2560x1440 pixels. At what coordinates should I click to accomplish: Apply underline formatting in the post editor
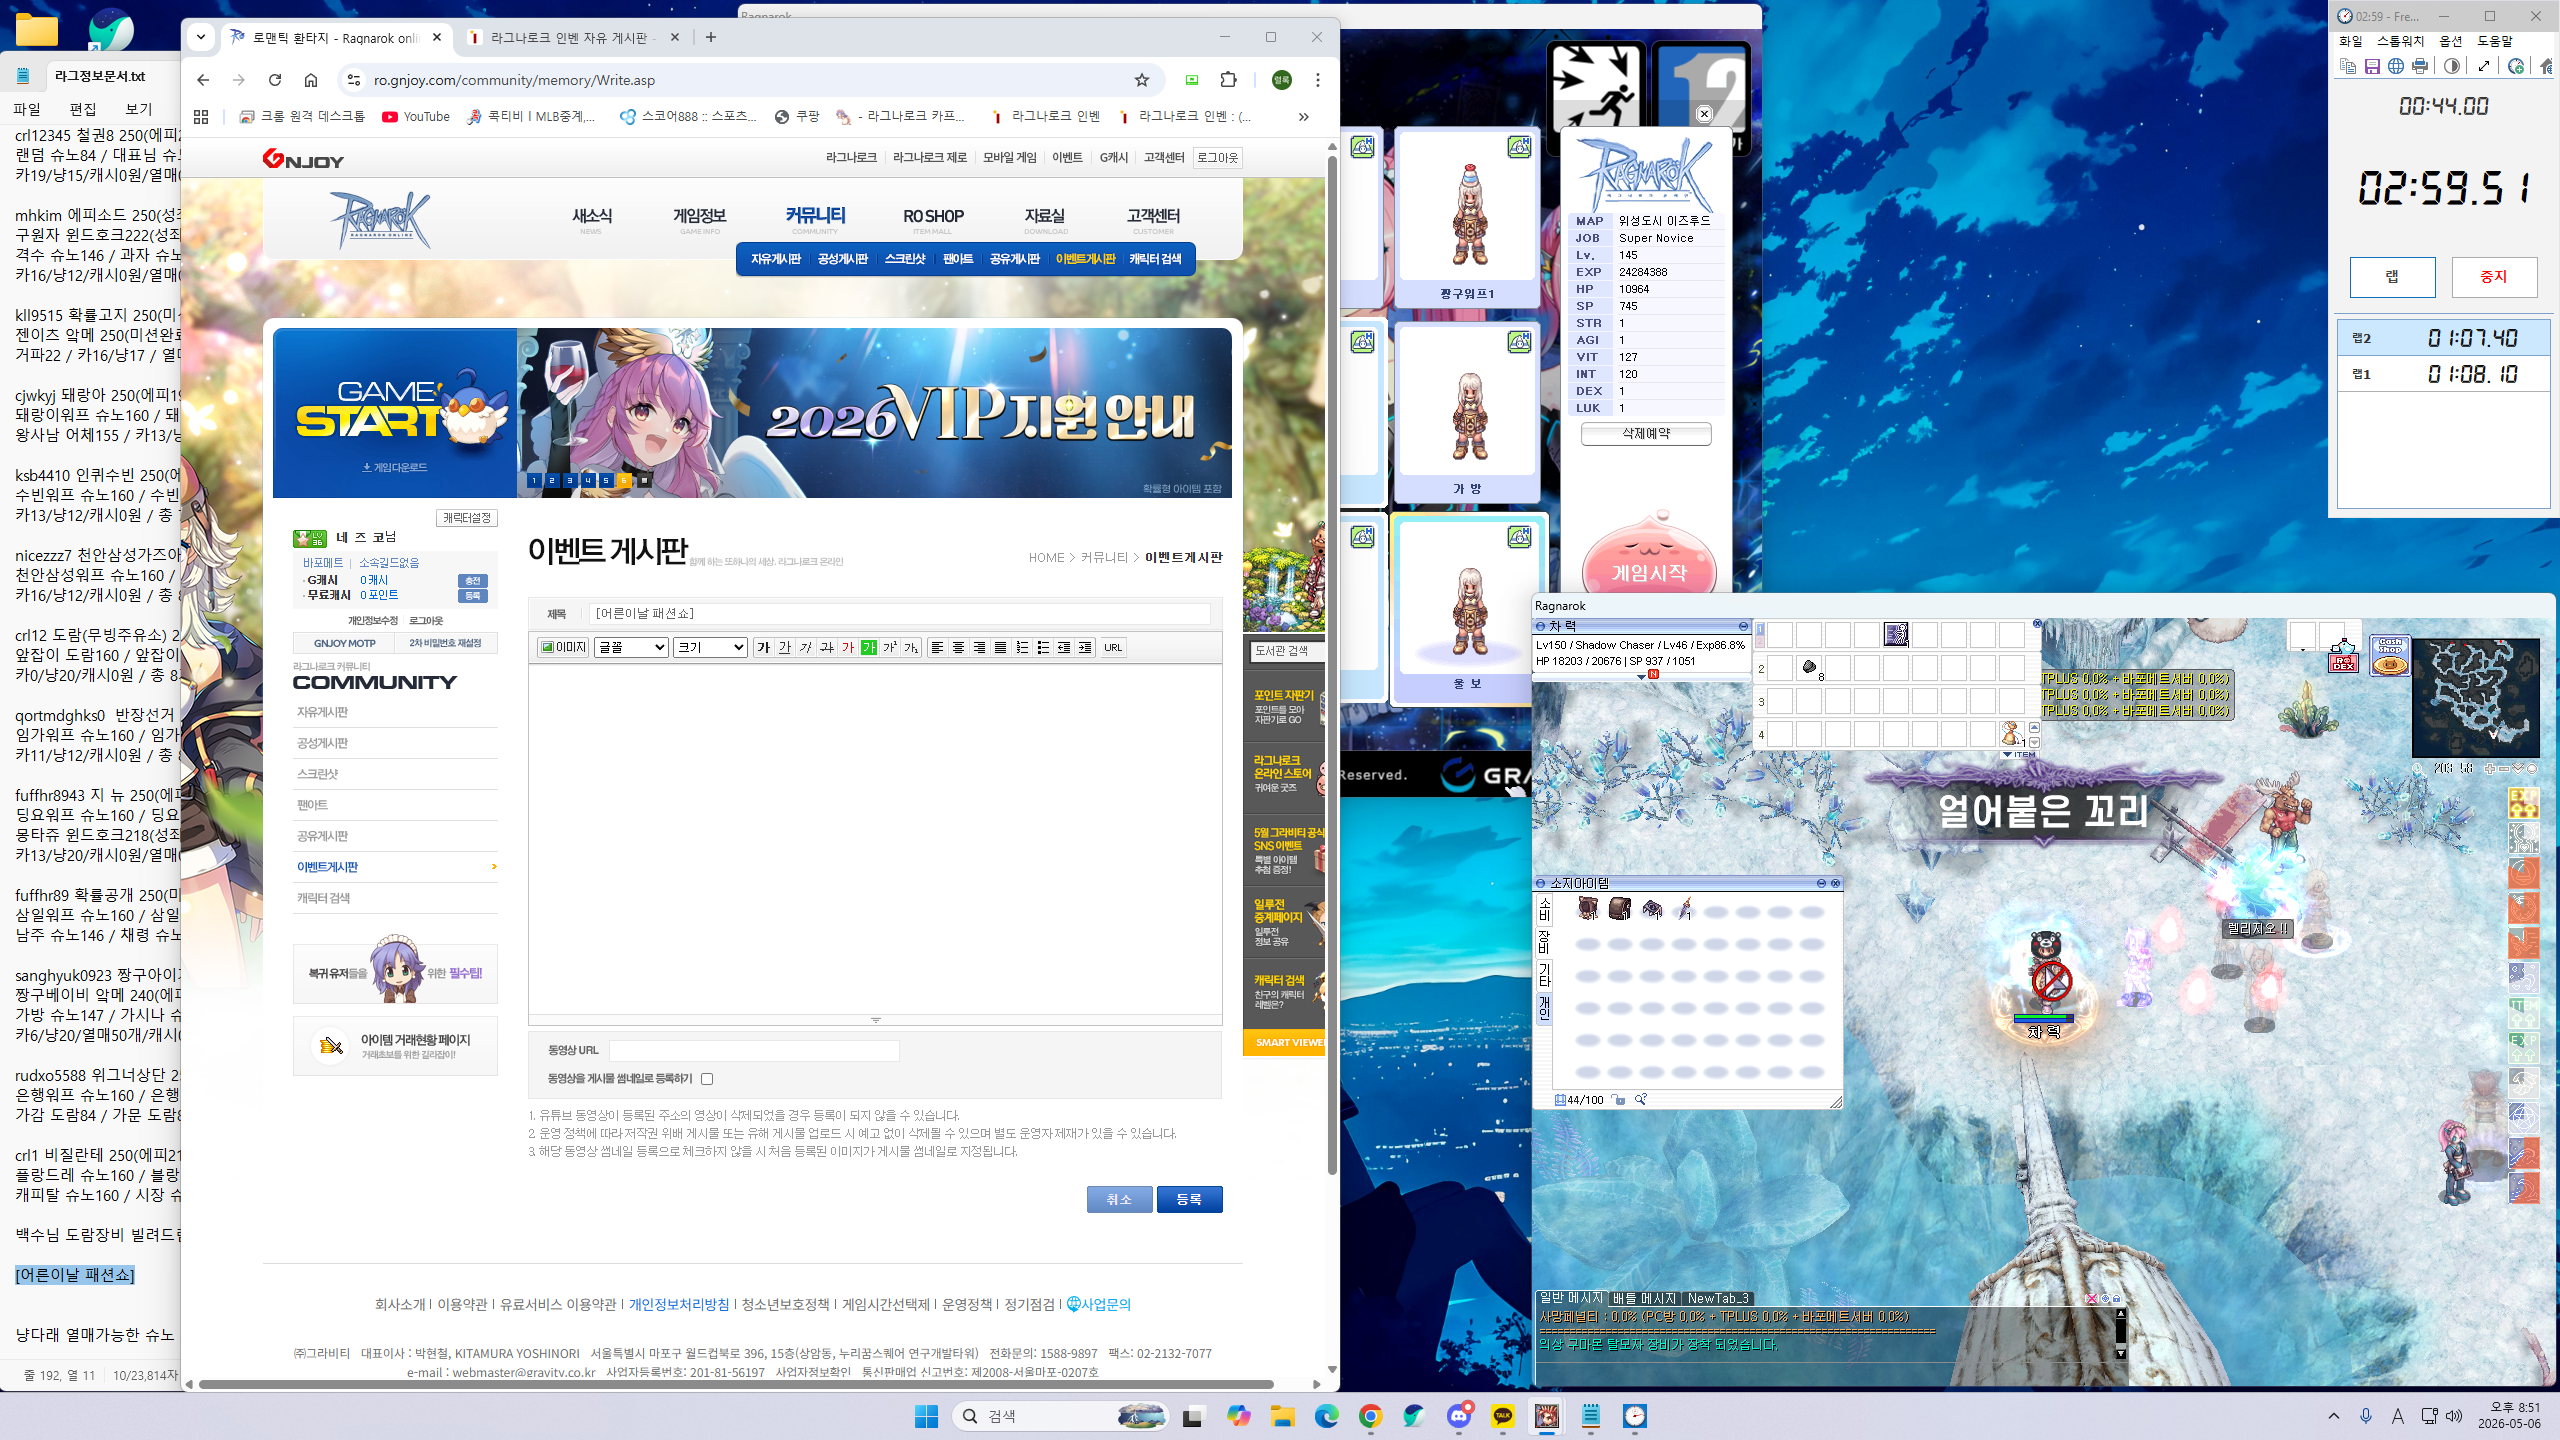click(785, 647)
